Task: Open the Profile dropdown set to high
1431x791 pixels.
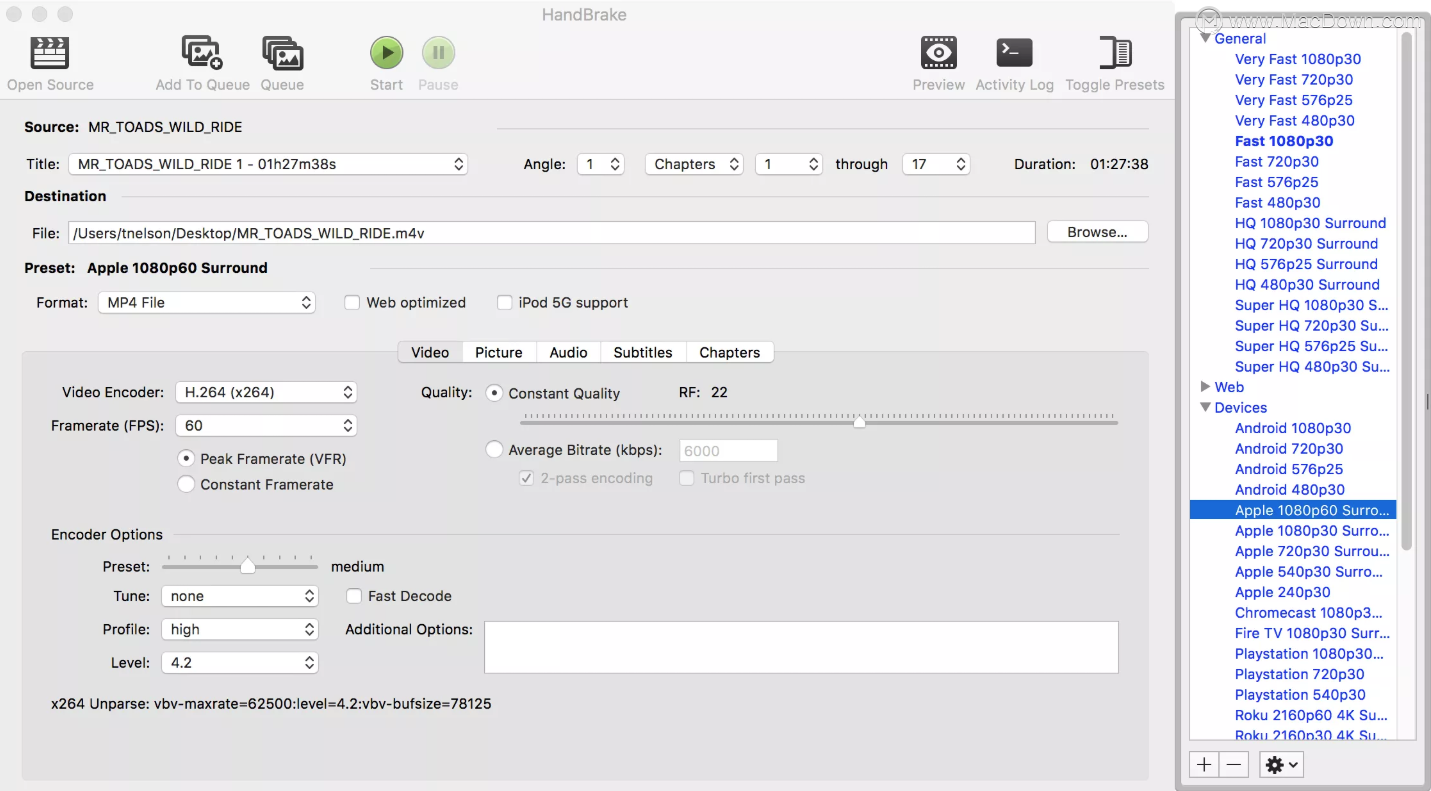Action: pos(240,629)
